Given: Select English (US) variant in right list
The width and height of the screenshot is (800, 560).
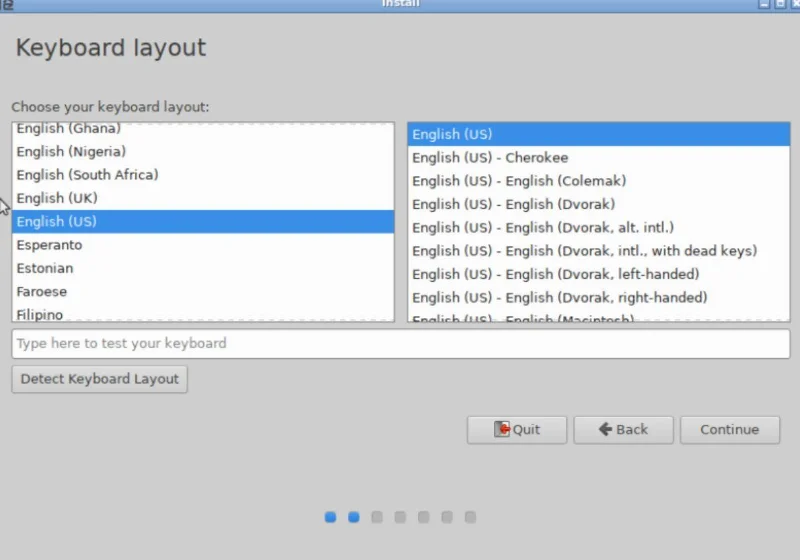Looking at the screenshot, I should tap(598, 134).
